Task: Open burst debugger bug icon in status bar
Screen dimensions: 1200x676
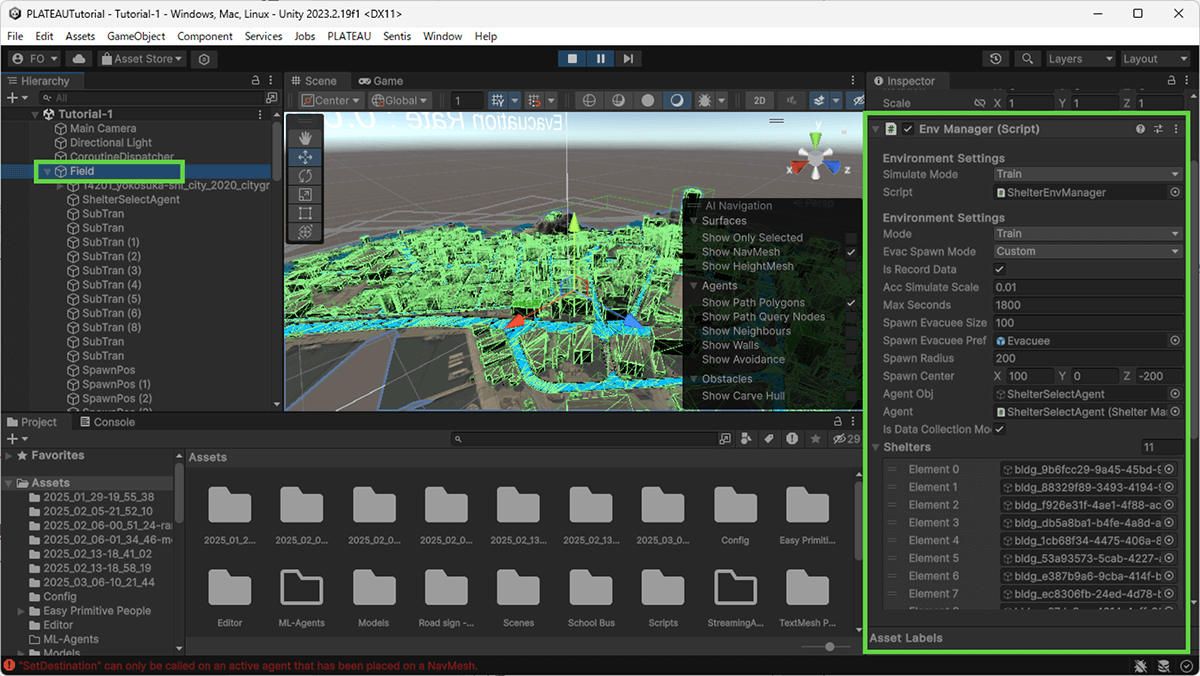Action: click(1141, 666)
